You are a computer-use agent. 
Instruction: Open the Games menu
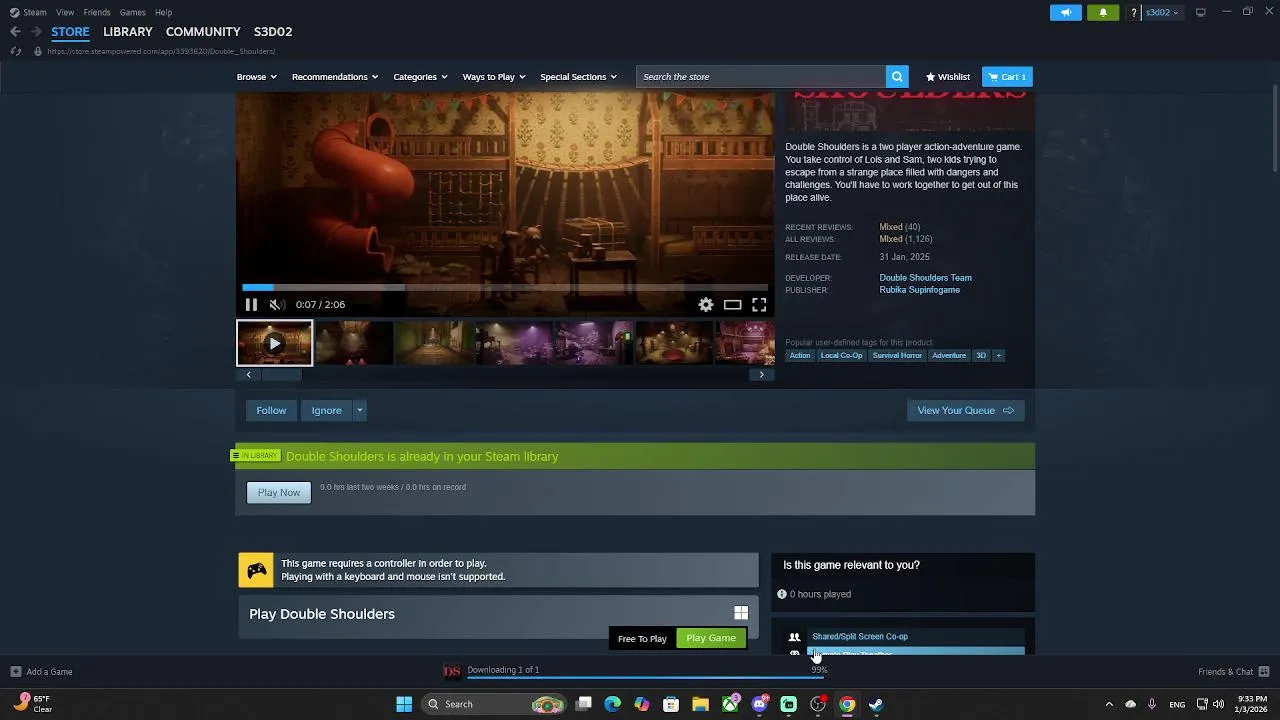tap(133, 12)
